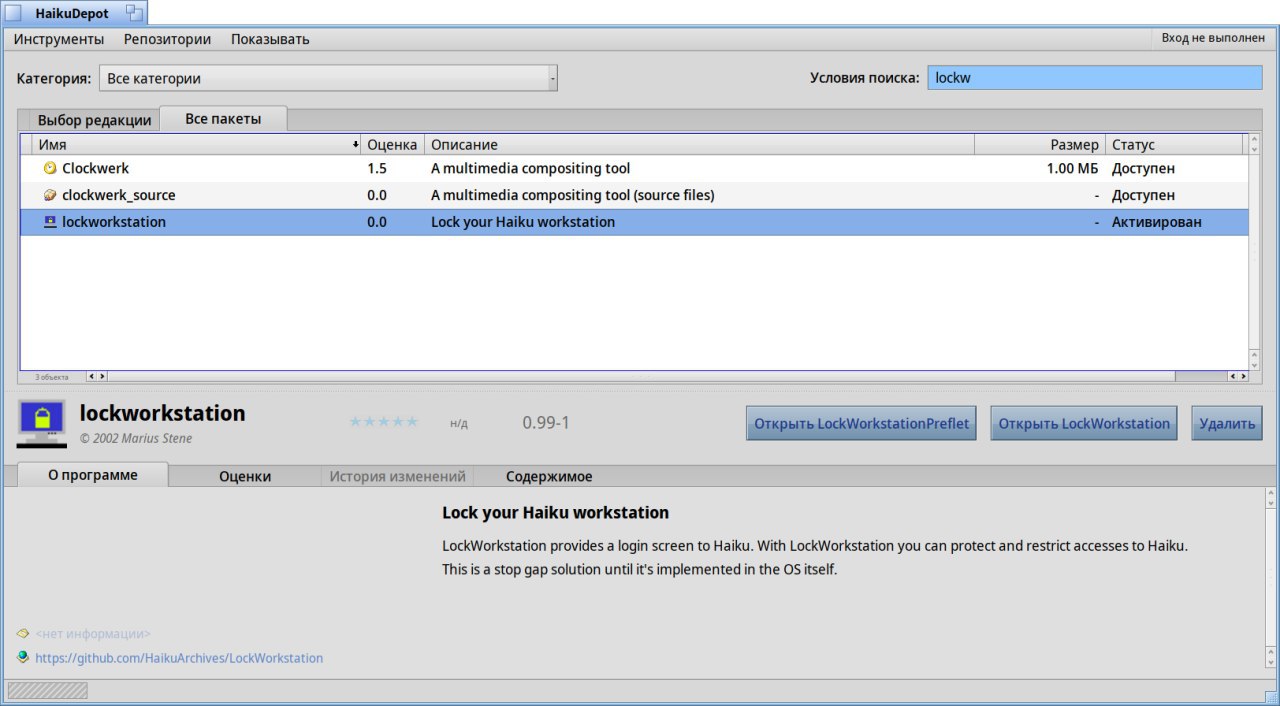Click the version 0.99-1 text
The width and height of the screenshot is (1280, 706).
click(x=546, y=422)
